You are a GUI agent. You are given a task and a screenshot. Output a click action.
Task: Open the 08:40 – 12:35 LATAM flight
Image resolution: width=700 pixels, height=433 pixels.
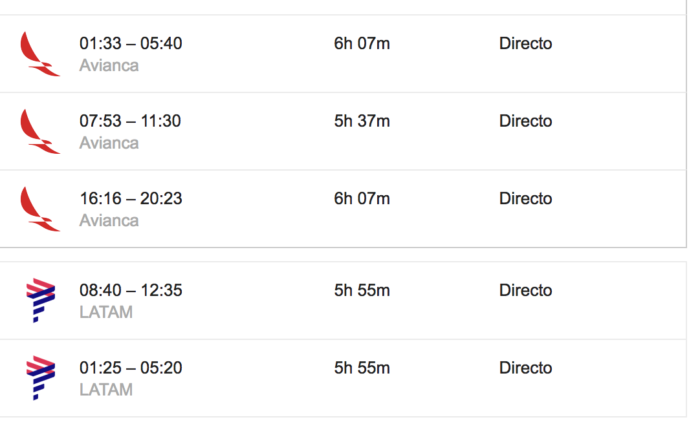pyautogui.click(x=343, y=300)
